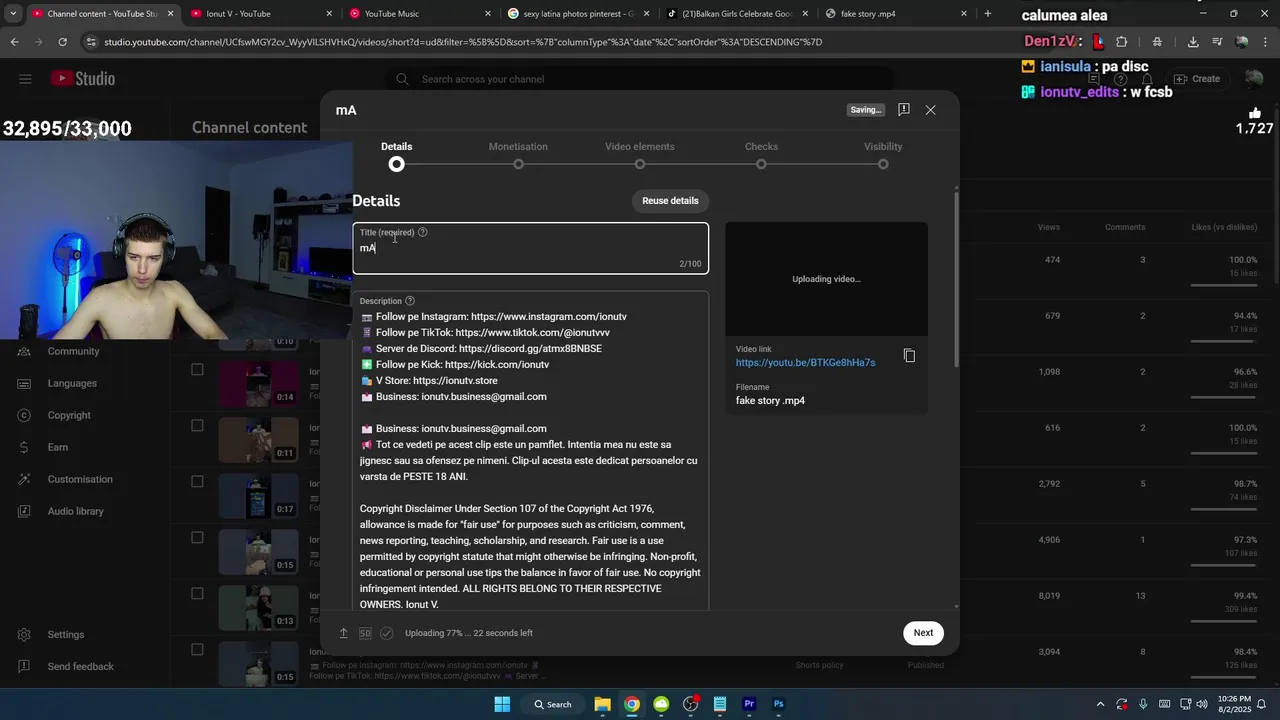Reload the page in Chrome
The height and width of the screenshot is (720, 1280).
[62, 42]
